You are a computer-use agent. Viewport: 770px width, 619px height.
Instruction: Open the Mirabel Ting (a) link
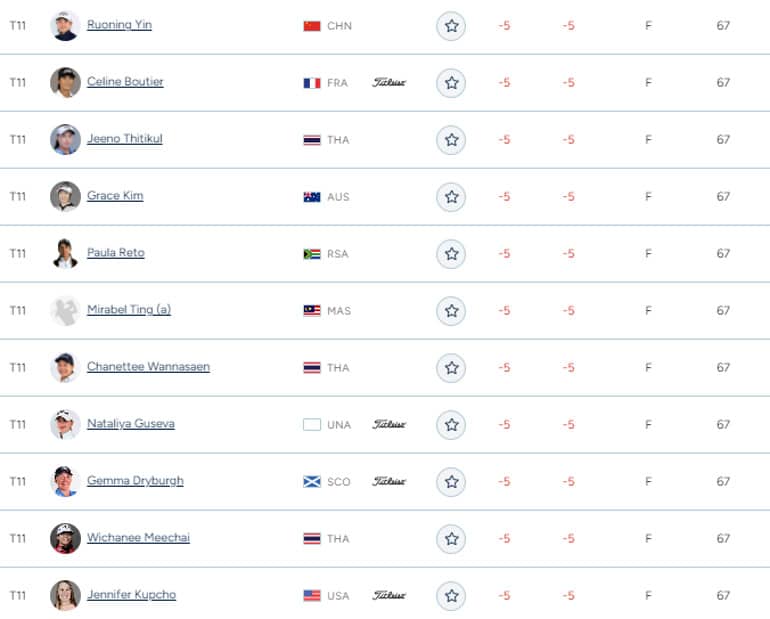[x=129, y=309]
